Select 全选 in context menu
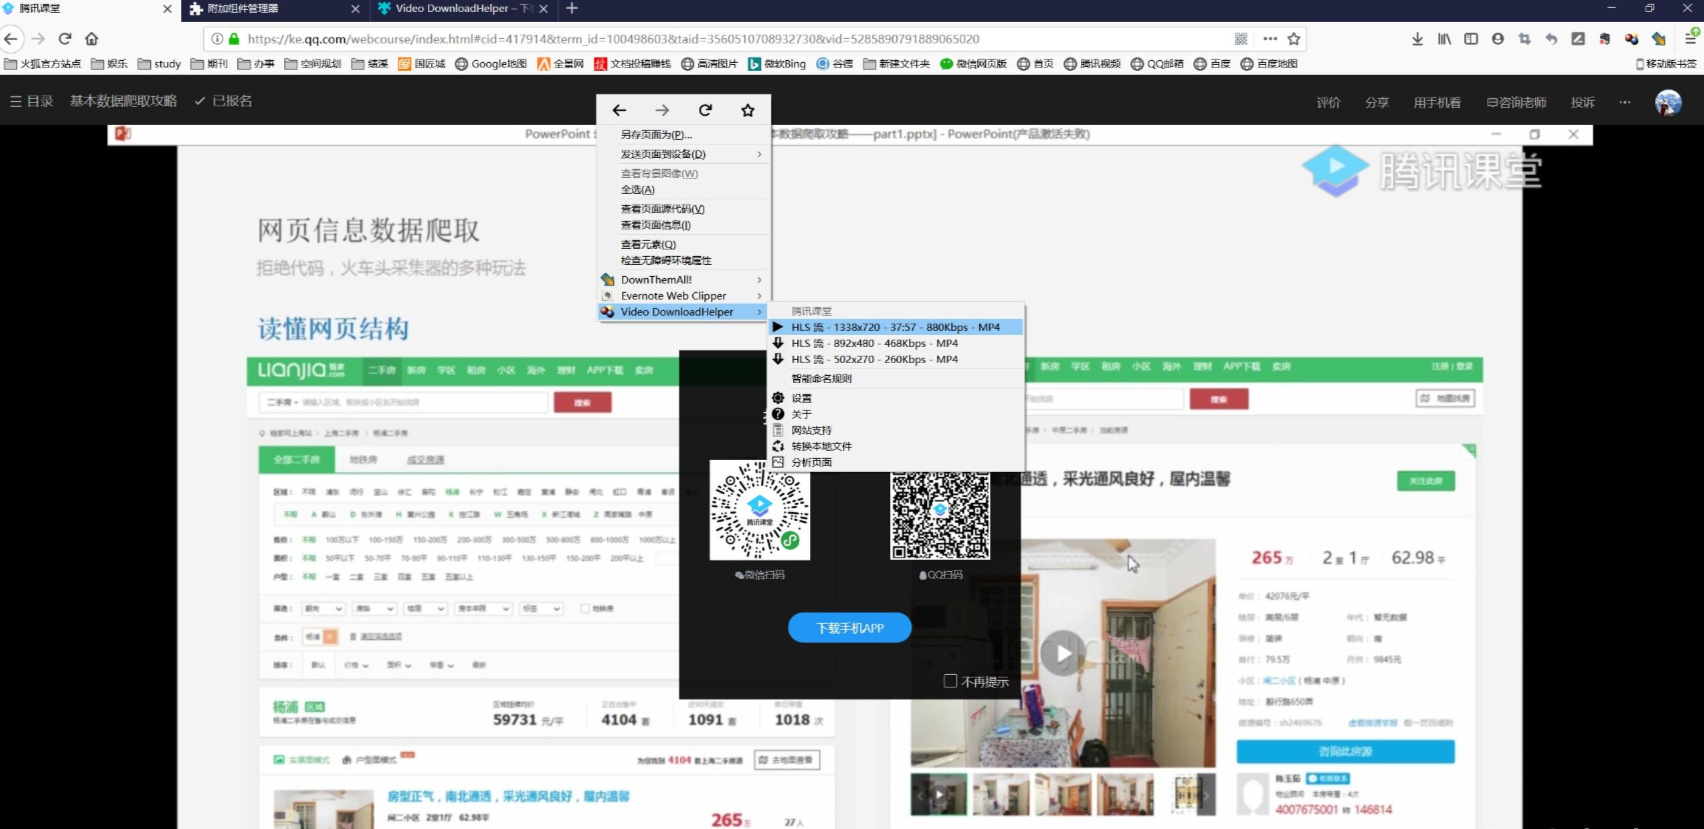The height and width of the screenshot is (829, 1704). click(684, 189)
